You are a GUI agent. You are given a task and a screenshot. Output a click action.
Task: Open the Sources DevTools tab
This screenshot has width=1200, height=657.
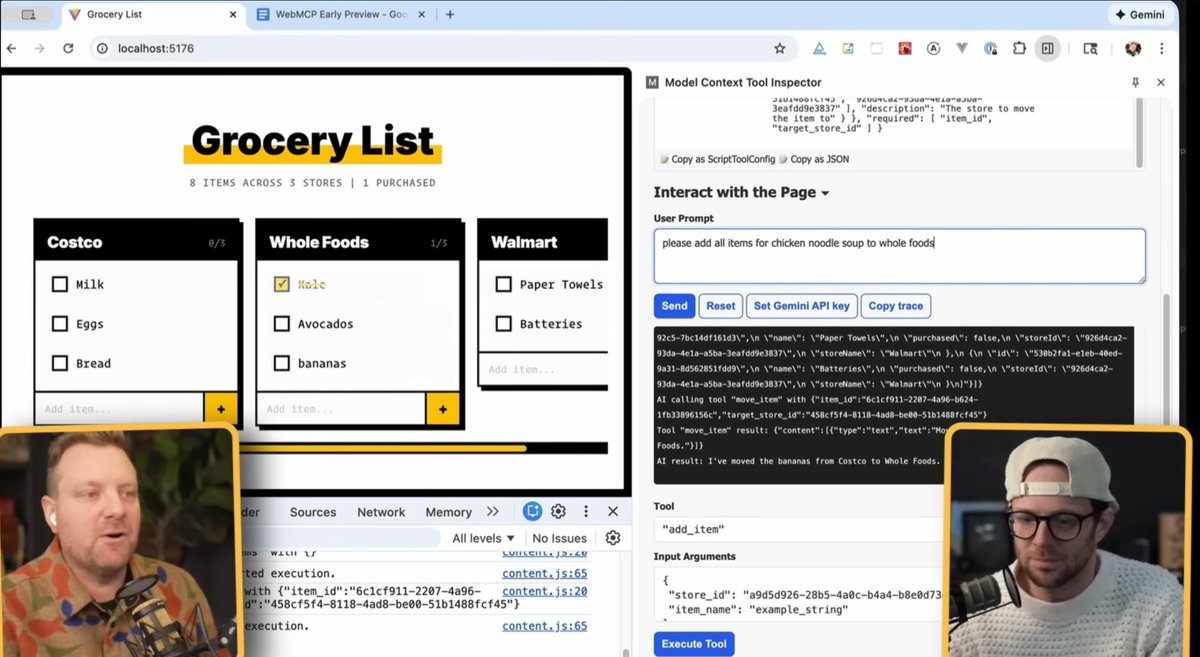(313, 512)
